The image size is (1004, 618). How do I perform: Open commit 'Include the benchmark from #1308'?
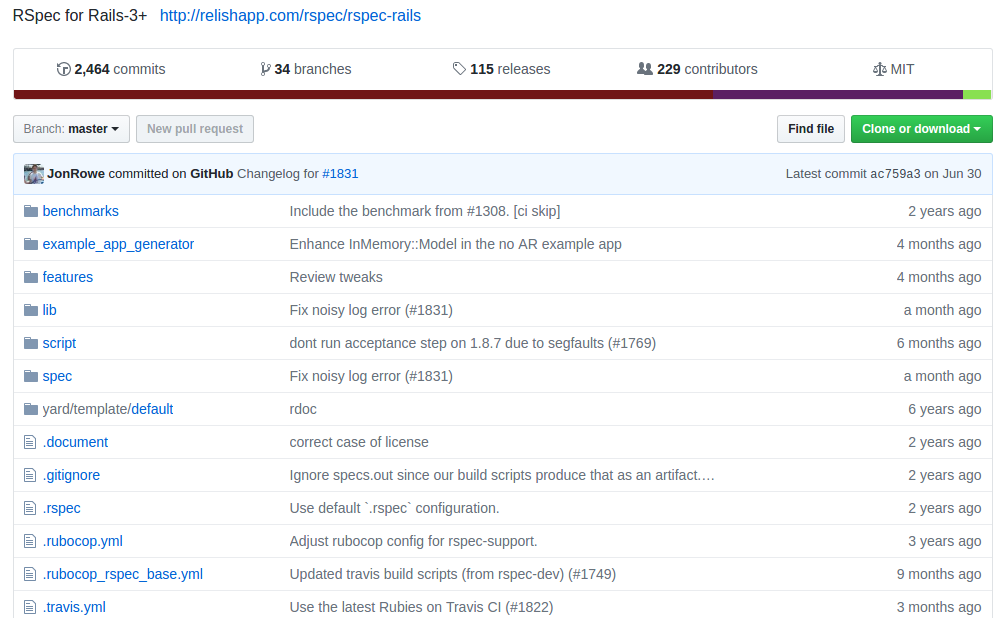[425, 211]
